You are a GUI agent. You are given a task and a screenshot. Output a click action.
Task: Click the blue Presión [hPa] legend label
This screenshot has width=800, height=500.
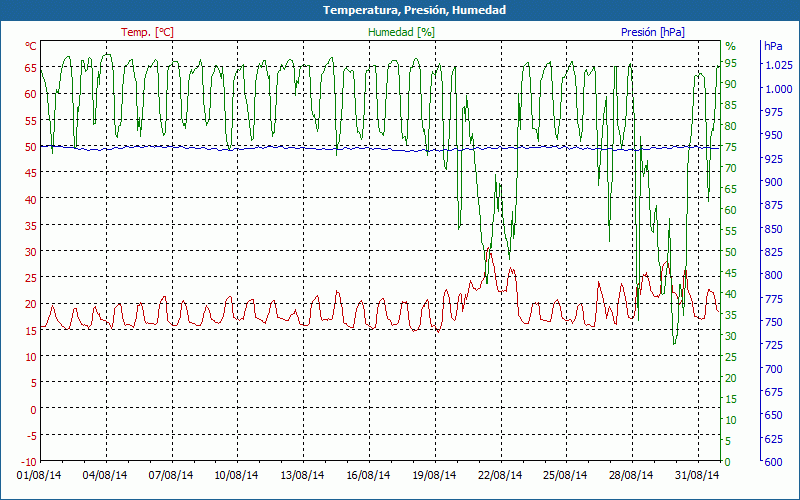[653, 32]
